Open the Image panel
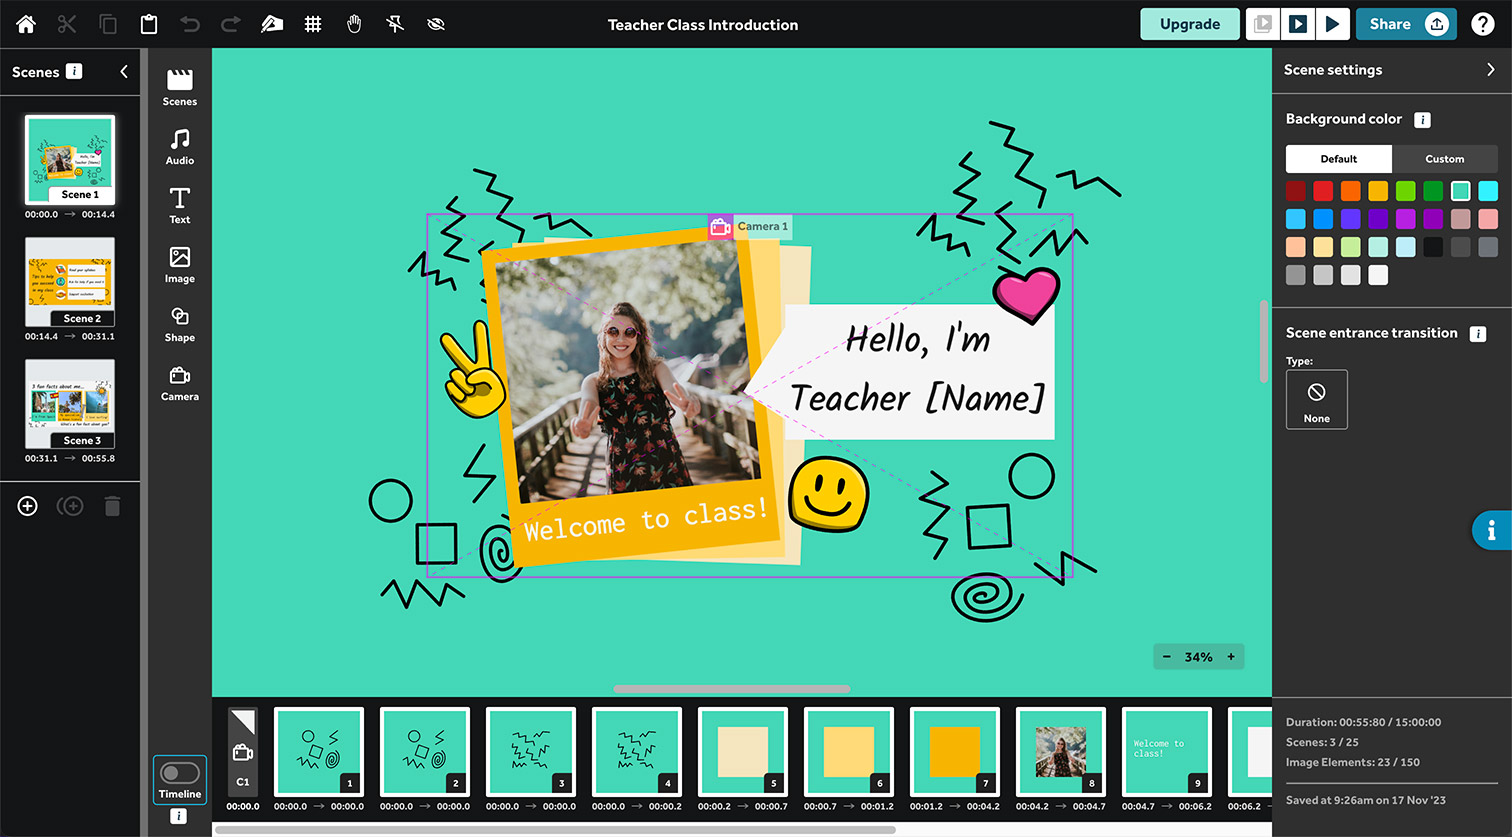This screenshot has width=1512, height=837. 179,263
